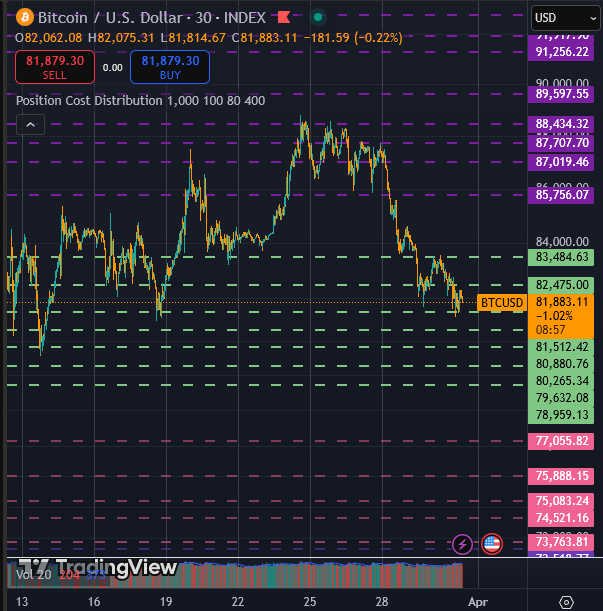603x611 pixels.
Task: Click the 87,707.70 purple price label
Action: [561, 143]
